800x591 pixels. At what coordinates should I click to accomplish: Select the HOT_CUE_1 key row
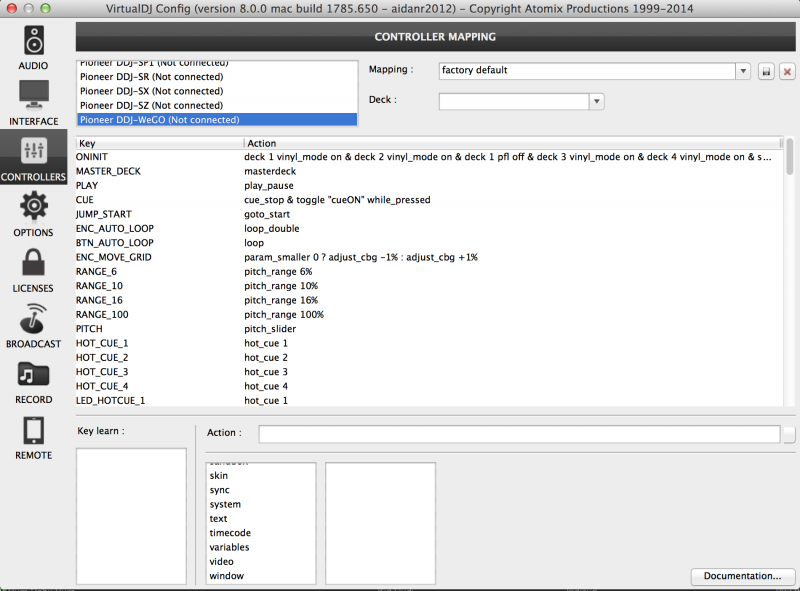point(429,343)
